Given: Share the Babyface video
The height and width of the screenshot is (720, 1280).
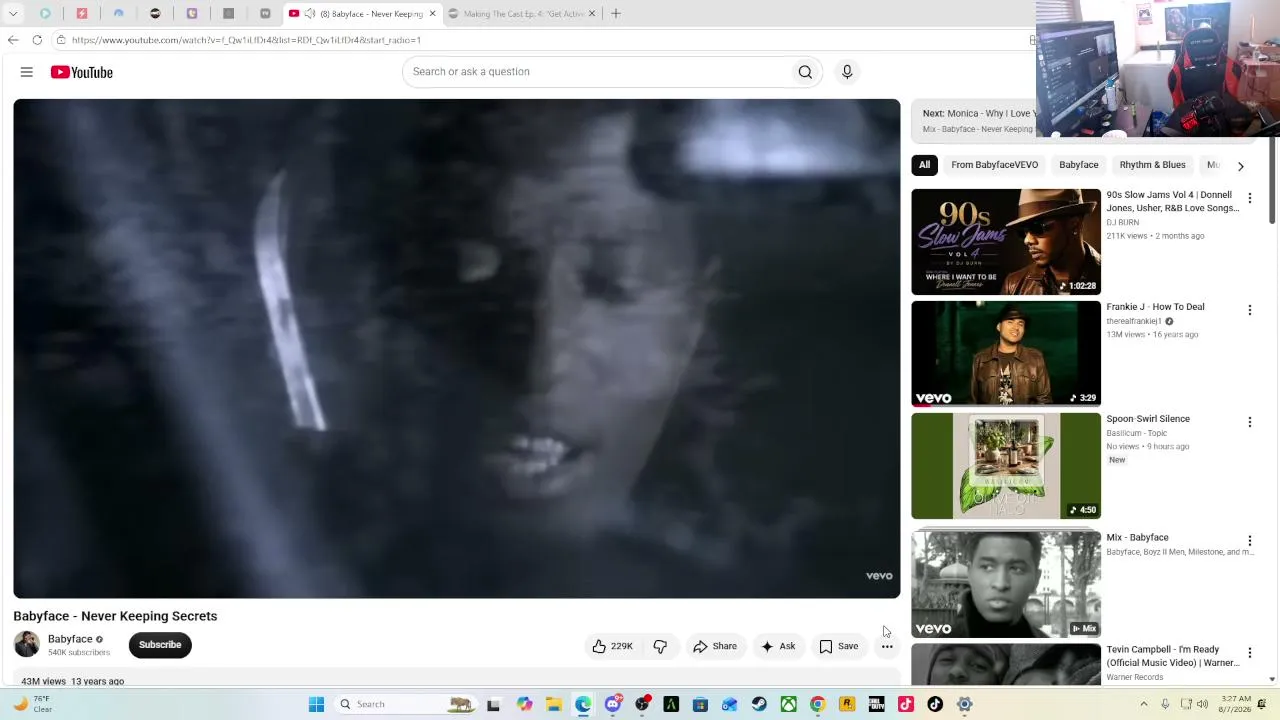Looking at the screenshot, I should click(x=715, y=646).
